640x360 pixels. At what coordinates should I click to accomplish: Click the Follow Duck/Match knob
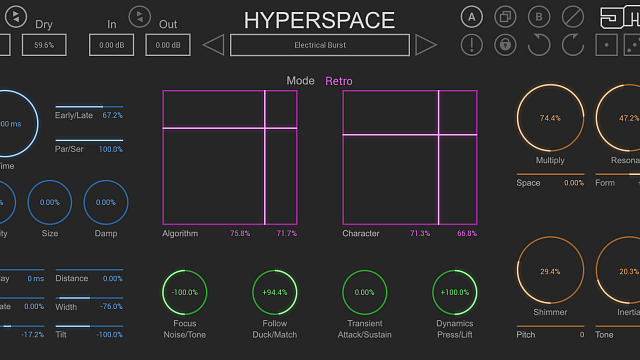click(275, 292)
